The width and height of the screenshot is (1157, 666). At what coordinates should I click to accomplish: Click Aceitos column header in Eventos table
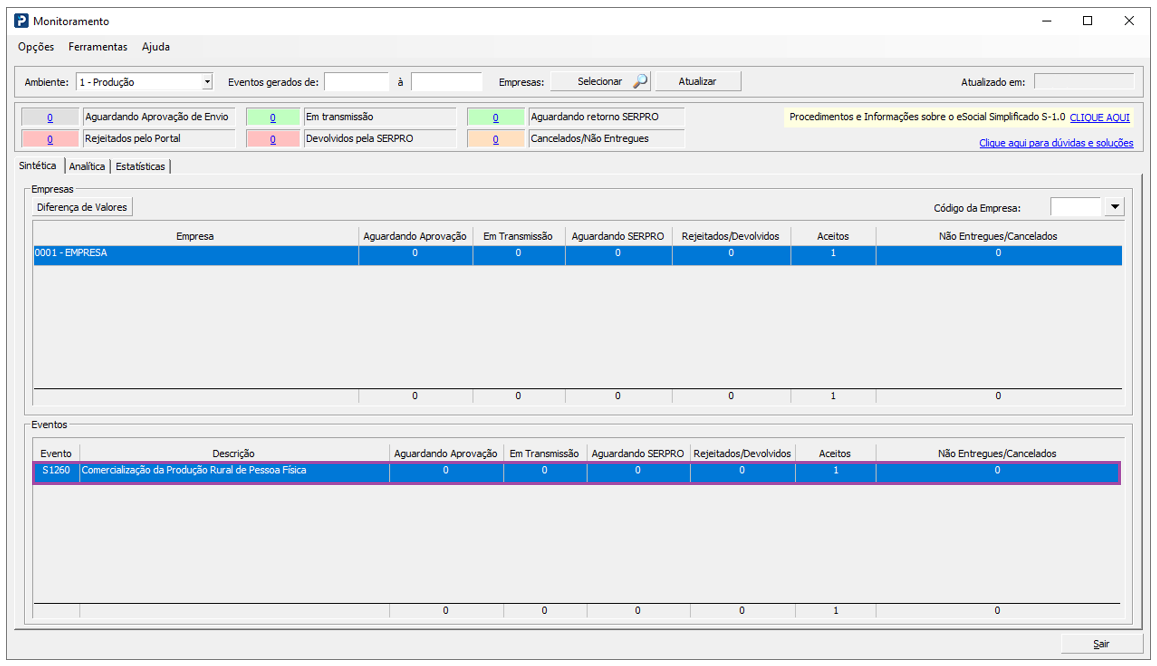835,454
